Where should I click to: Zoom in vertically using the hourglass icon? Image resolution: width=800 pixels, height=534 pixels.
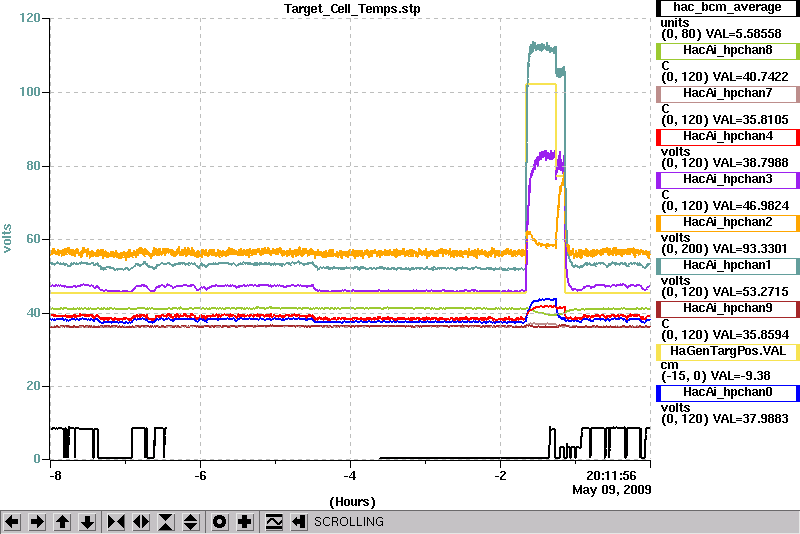coord(166,522)
